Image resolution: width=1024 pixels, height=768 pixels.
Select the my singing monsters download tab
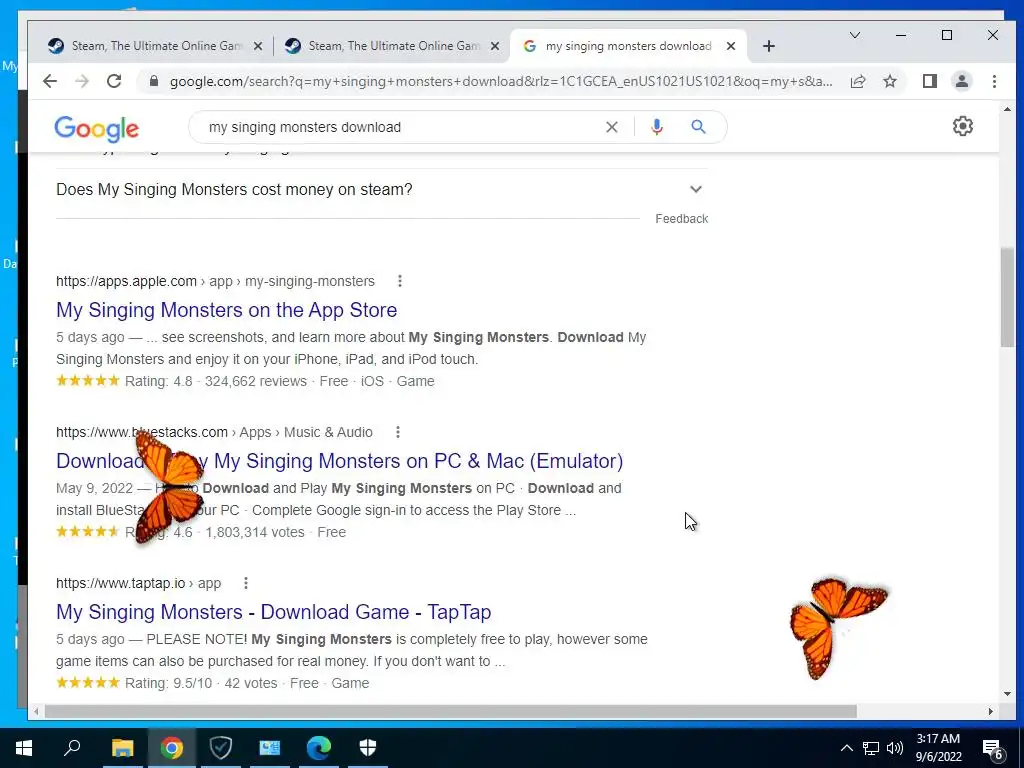click(628, 46)
